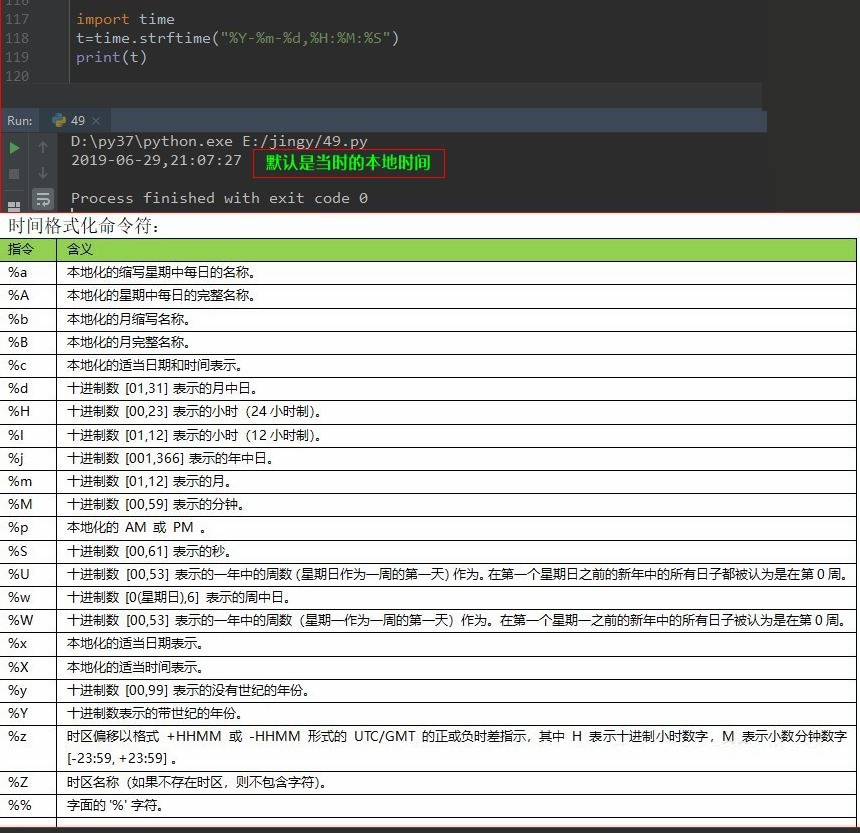Click the strftime format string in editor

[309, 38]
